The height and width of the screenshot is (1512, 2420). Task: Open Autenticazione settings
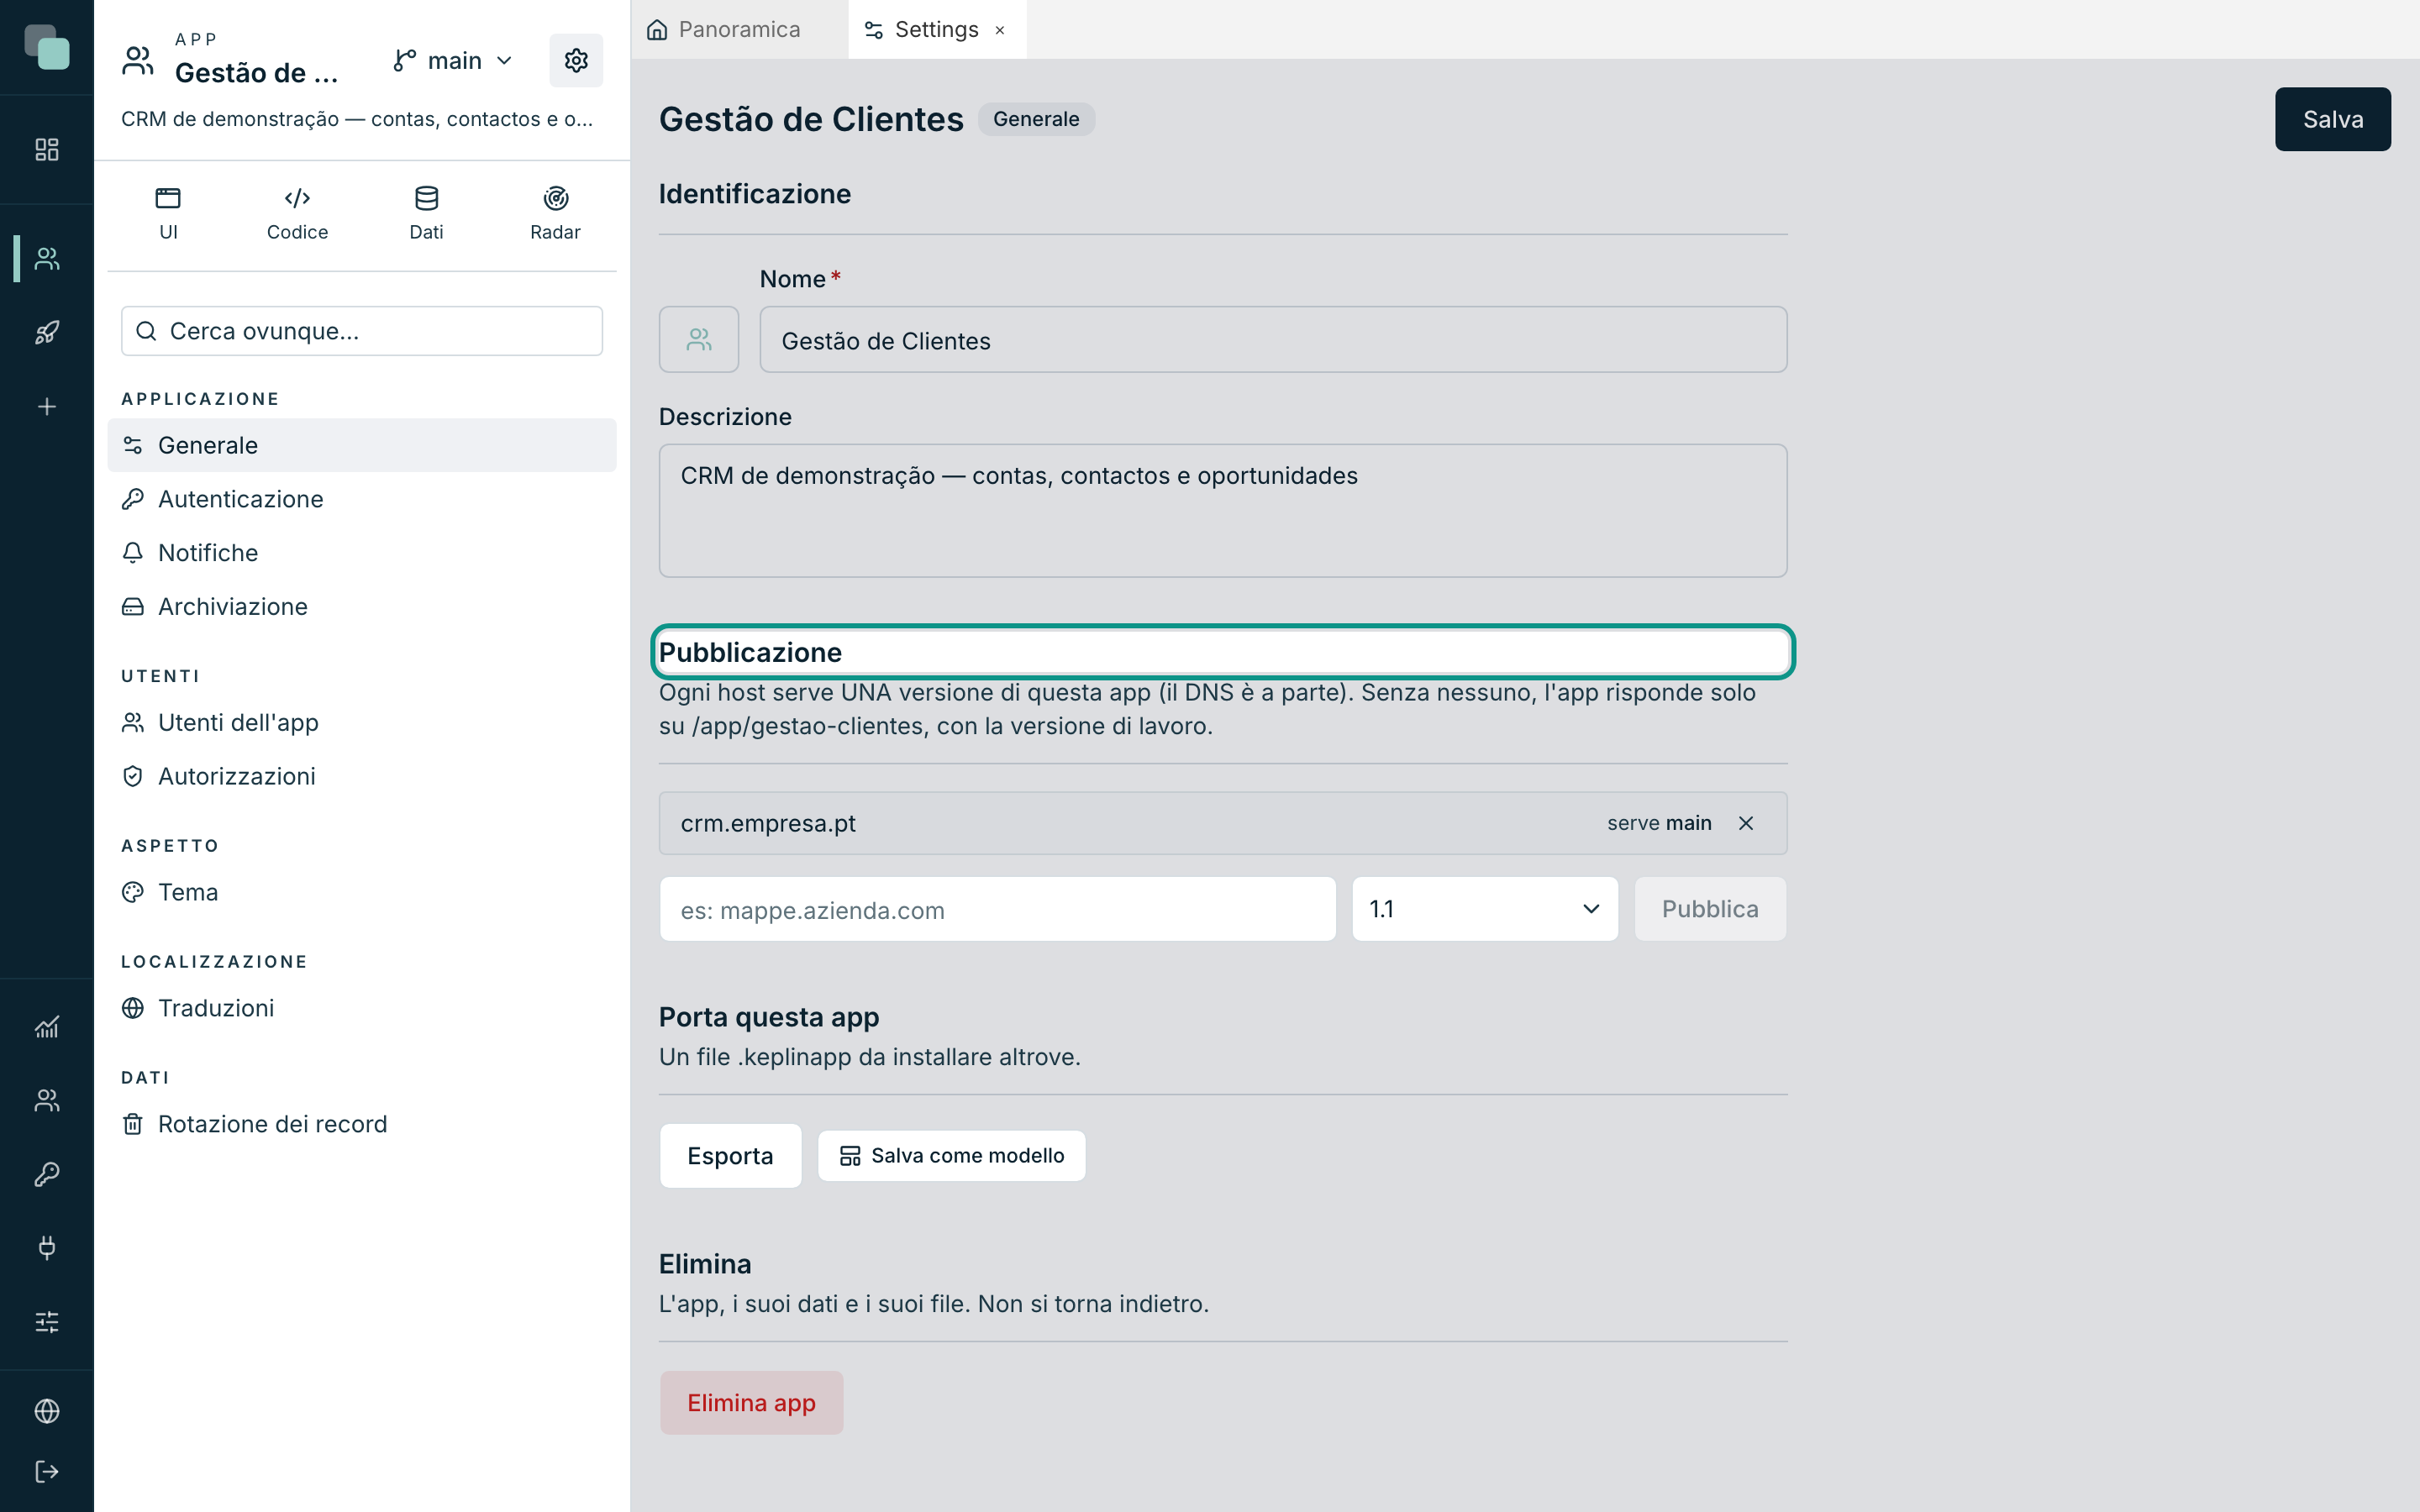click(x=362, y=499)
